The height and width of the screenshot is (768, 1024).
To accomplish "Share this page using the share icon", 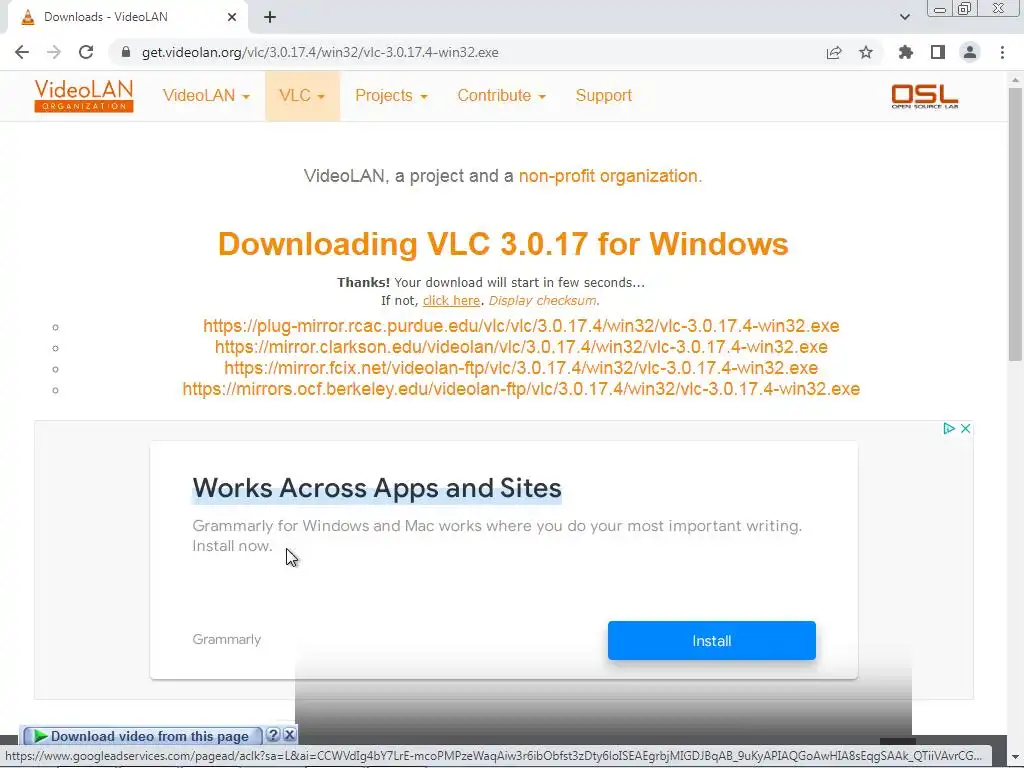I will tap(833, 52).
